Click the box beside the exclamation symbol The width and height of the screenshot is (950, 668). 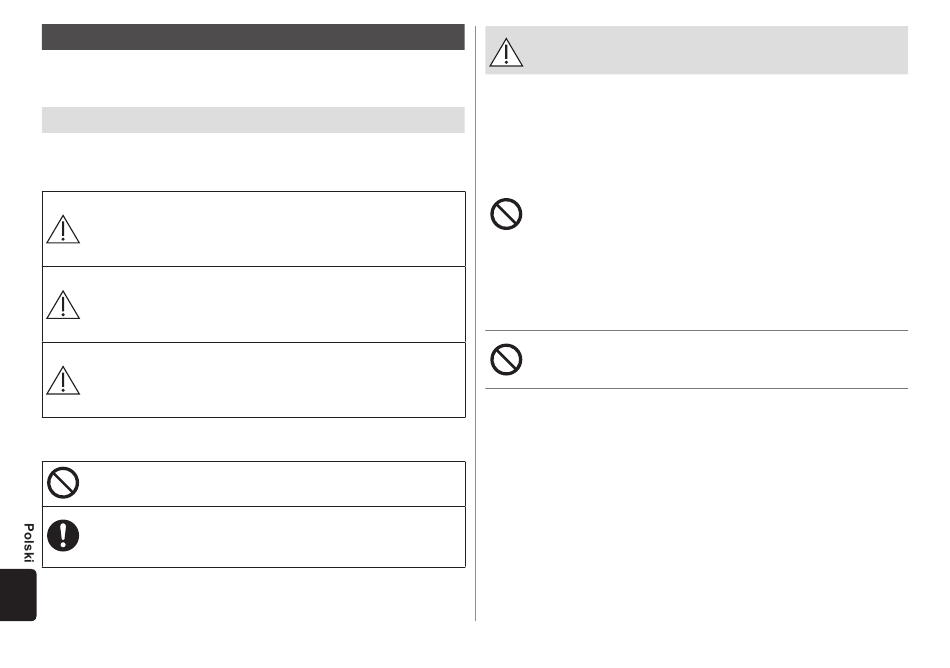coord(270,536)
